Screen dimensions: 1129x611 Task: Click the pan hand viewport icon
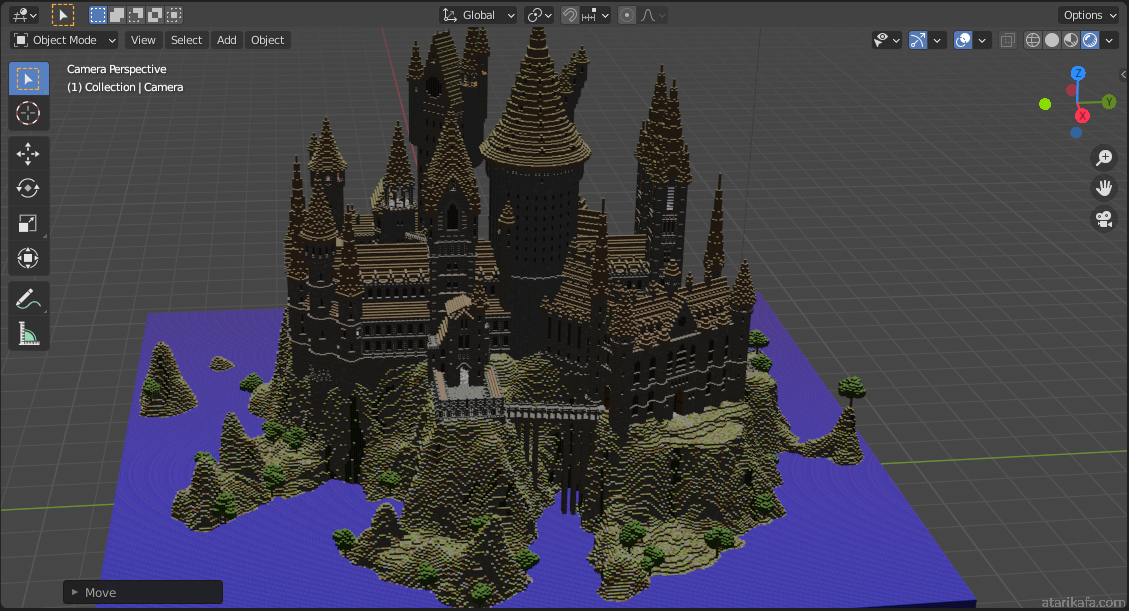tap(1104, 188)
